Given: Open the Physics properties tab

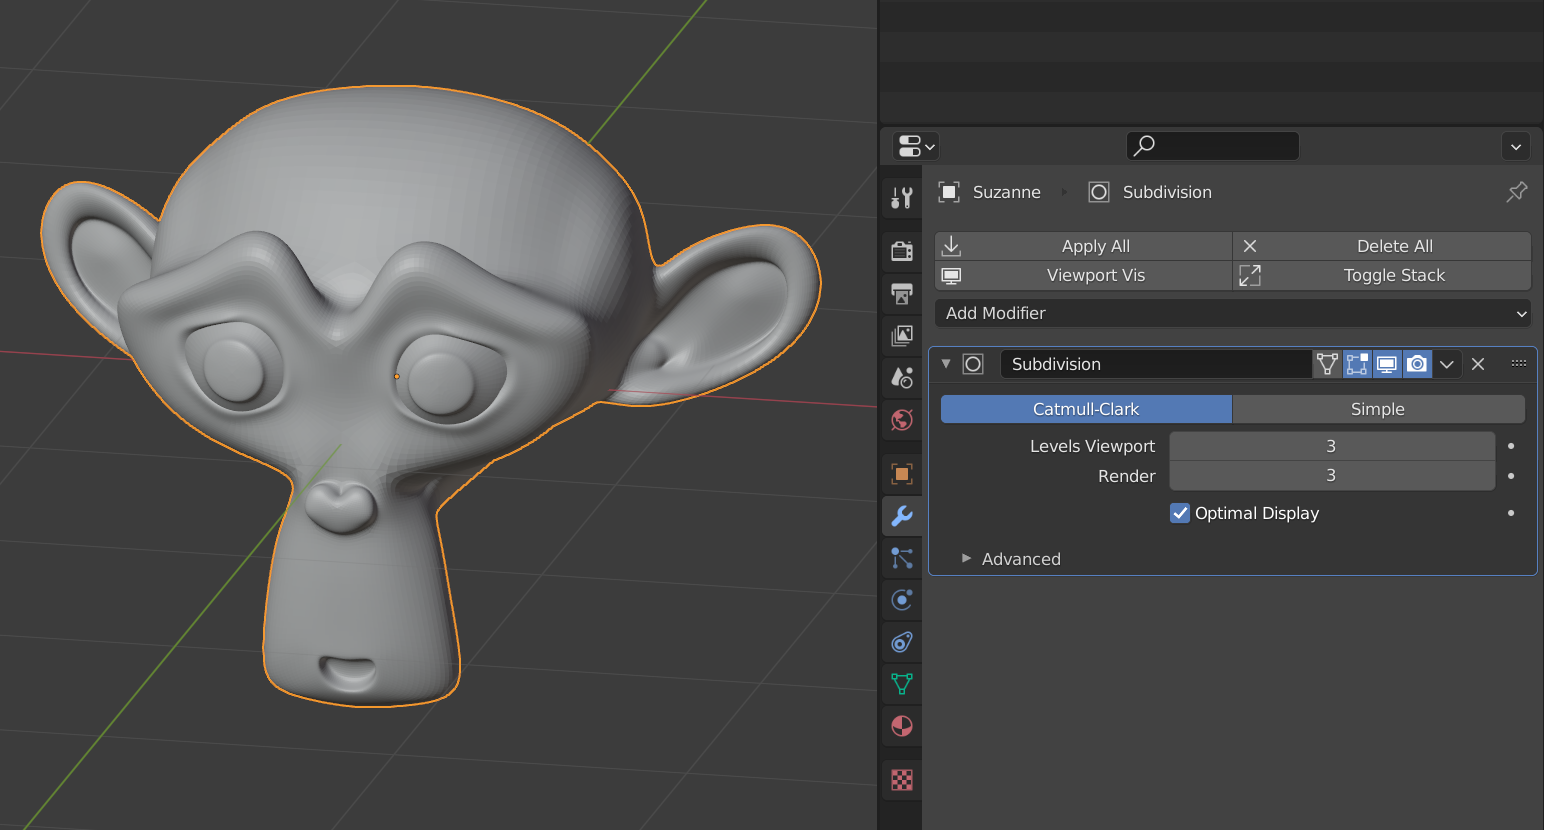Looking at the screenshot, I should [x=902, y=600].
